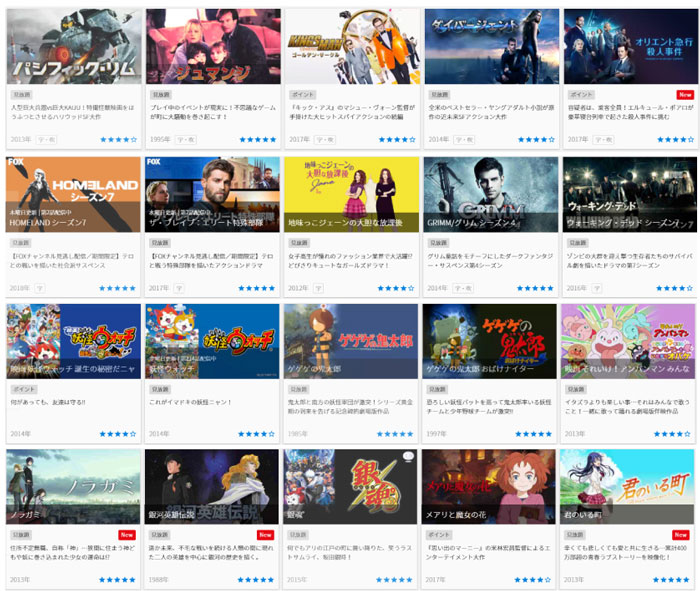700x591 pixels.
Task: Click the ポイント badge on Kingsman card
Action: (303, 95)
